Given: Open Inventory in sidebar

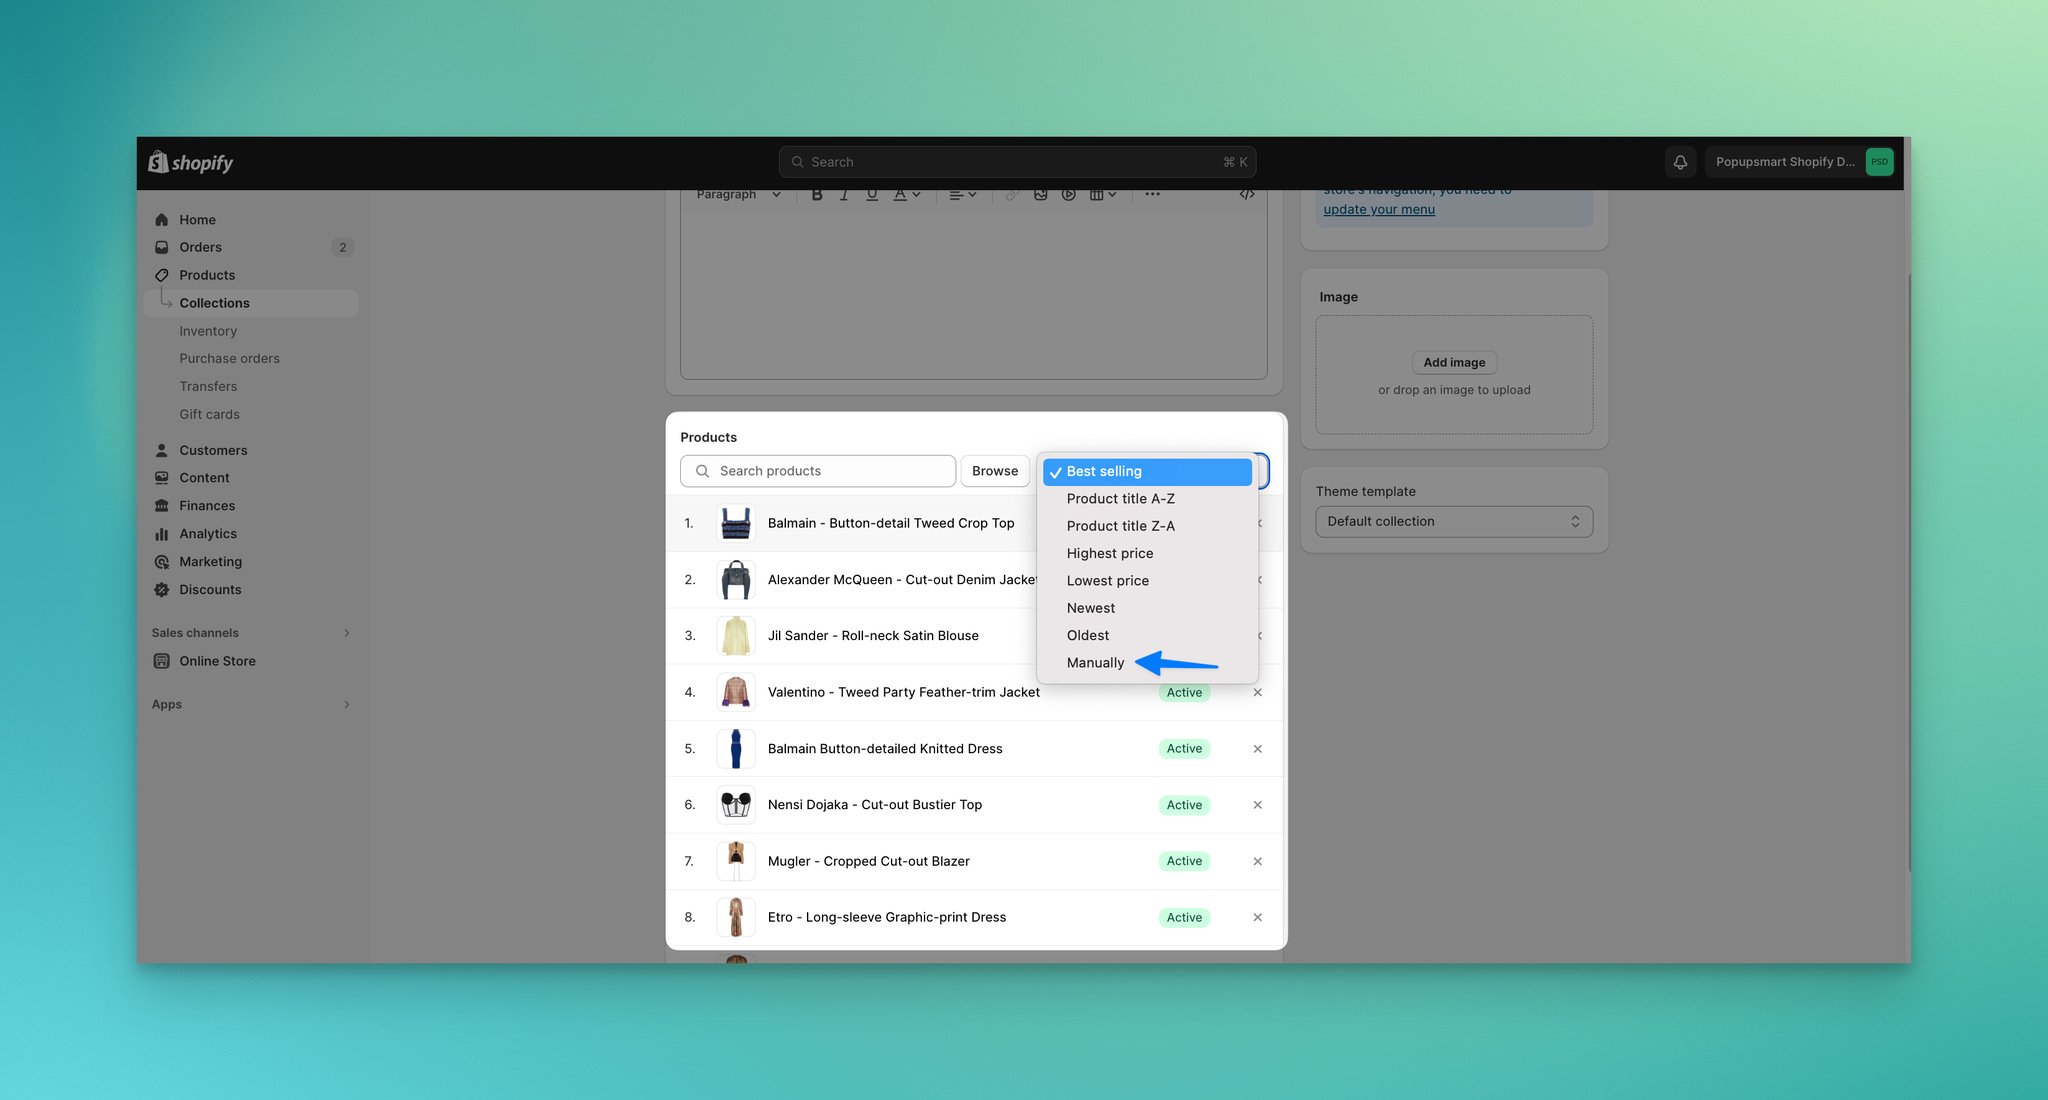Looking at the screenshot, I should 208,331.
